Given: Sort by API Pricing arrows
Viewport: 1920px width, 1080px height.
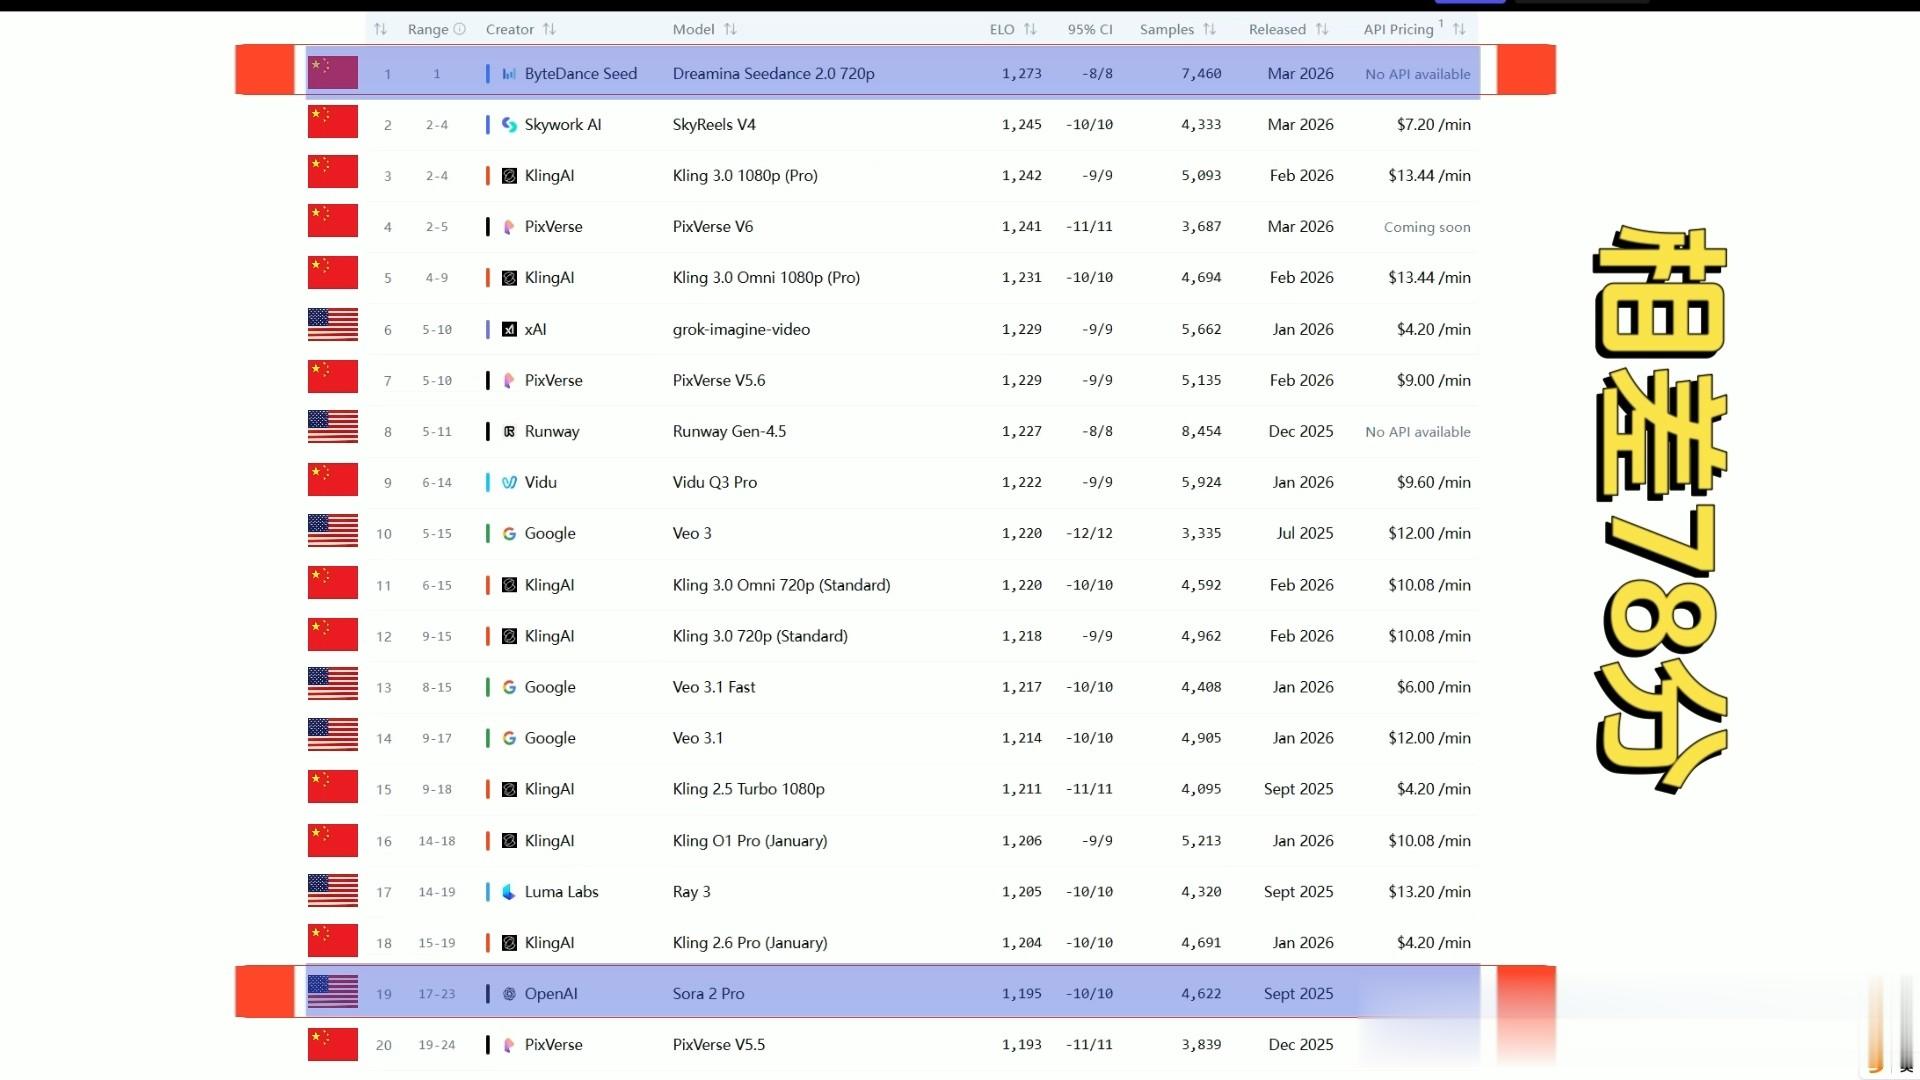Looking at the screenshot, I should (x=1459, y=29).
